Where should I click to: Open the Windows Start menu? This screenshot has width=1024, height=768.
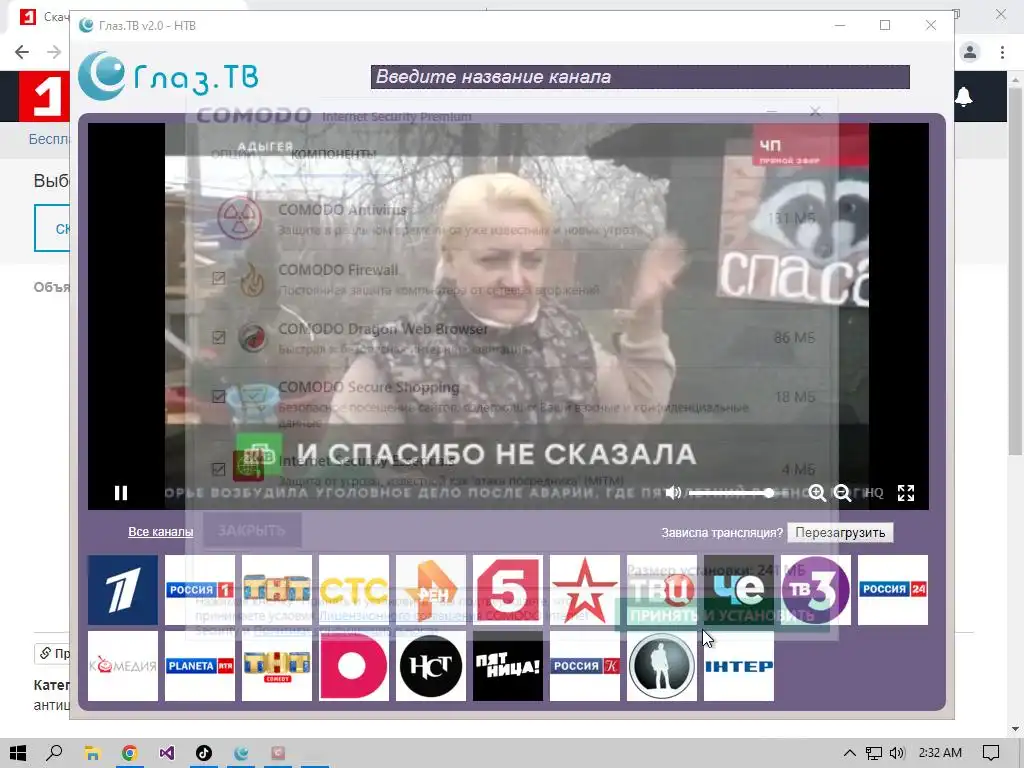pos(18,753)
